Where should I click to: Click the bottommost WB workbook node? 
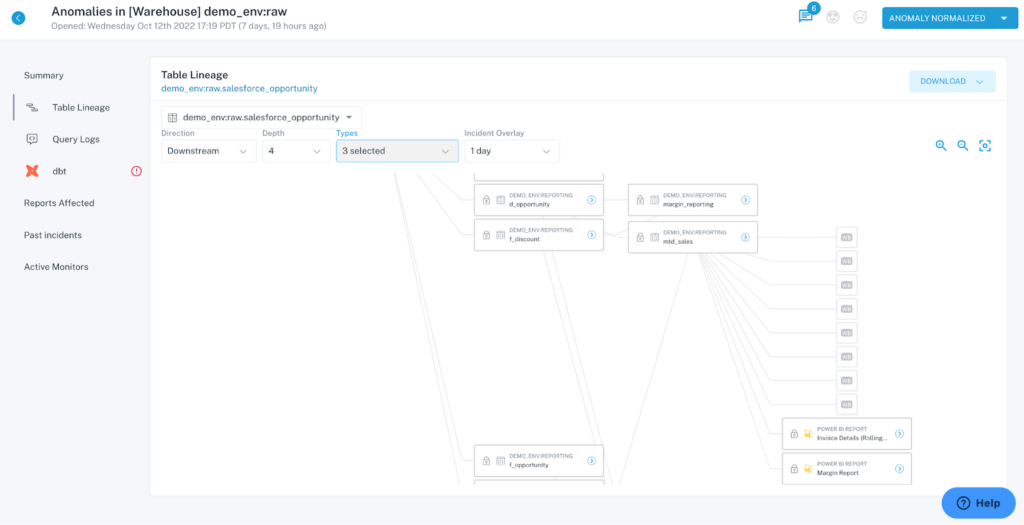[x=846, y=404]
